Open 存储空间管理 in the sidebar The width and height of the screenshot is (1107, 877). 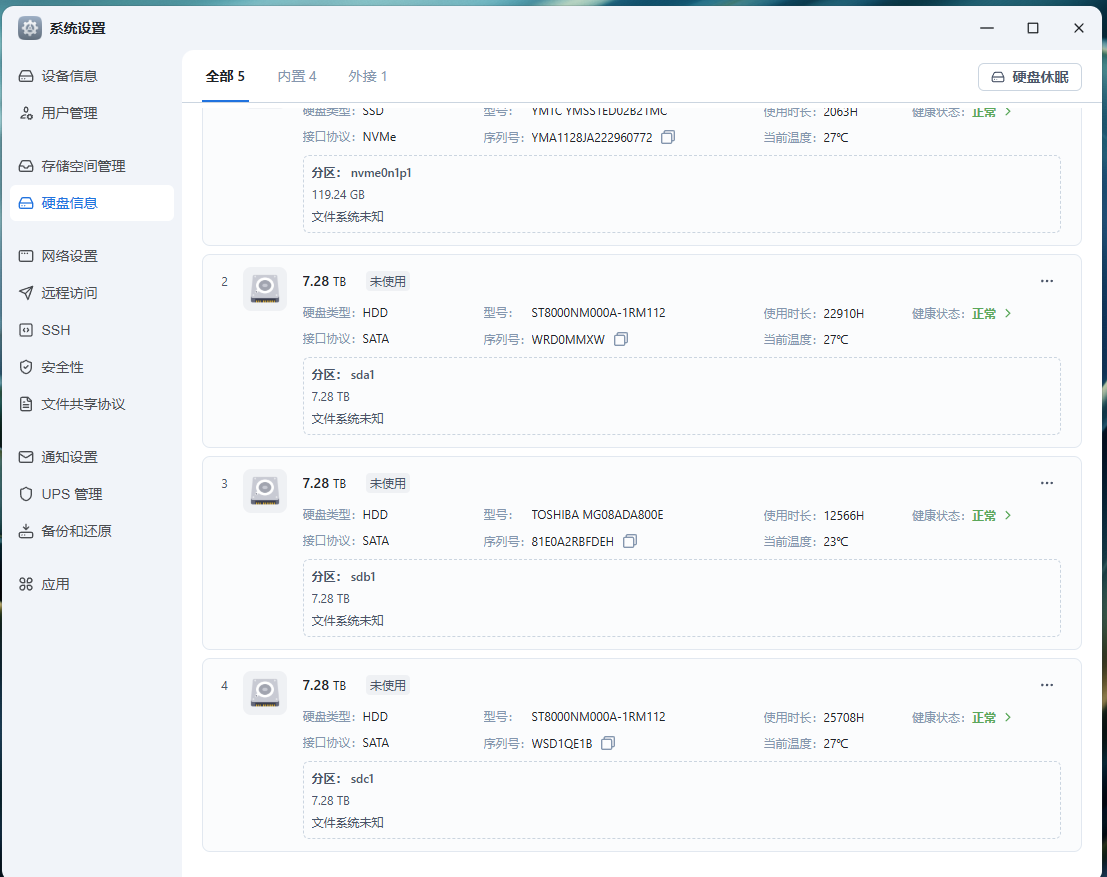point(83,166)
